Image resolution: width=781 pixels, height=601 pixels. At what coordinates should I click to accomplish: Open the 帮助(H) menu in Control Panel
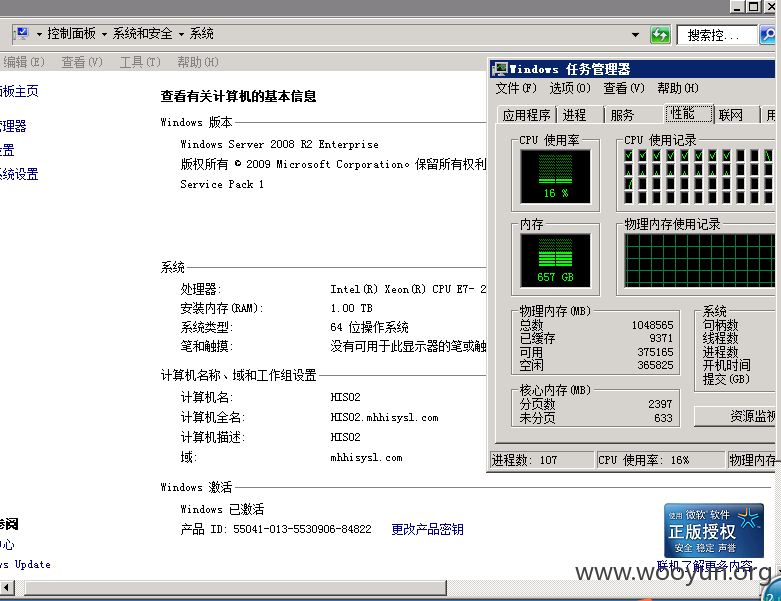coord(198,62)
